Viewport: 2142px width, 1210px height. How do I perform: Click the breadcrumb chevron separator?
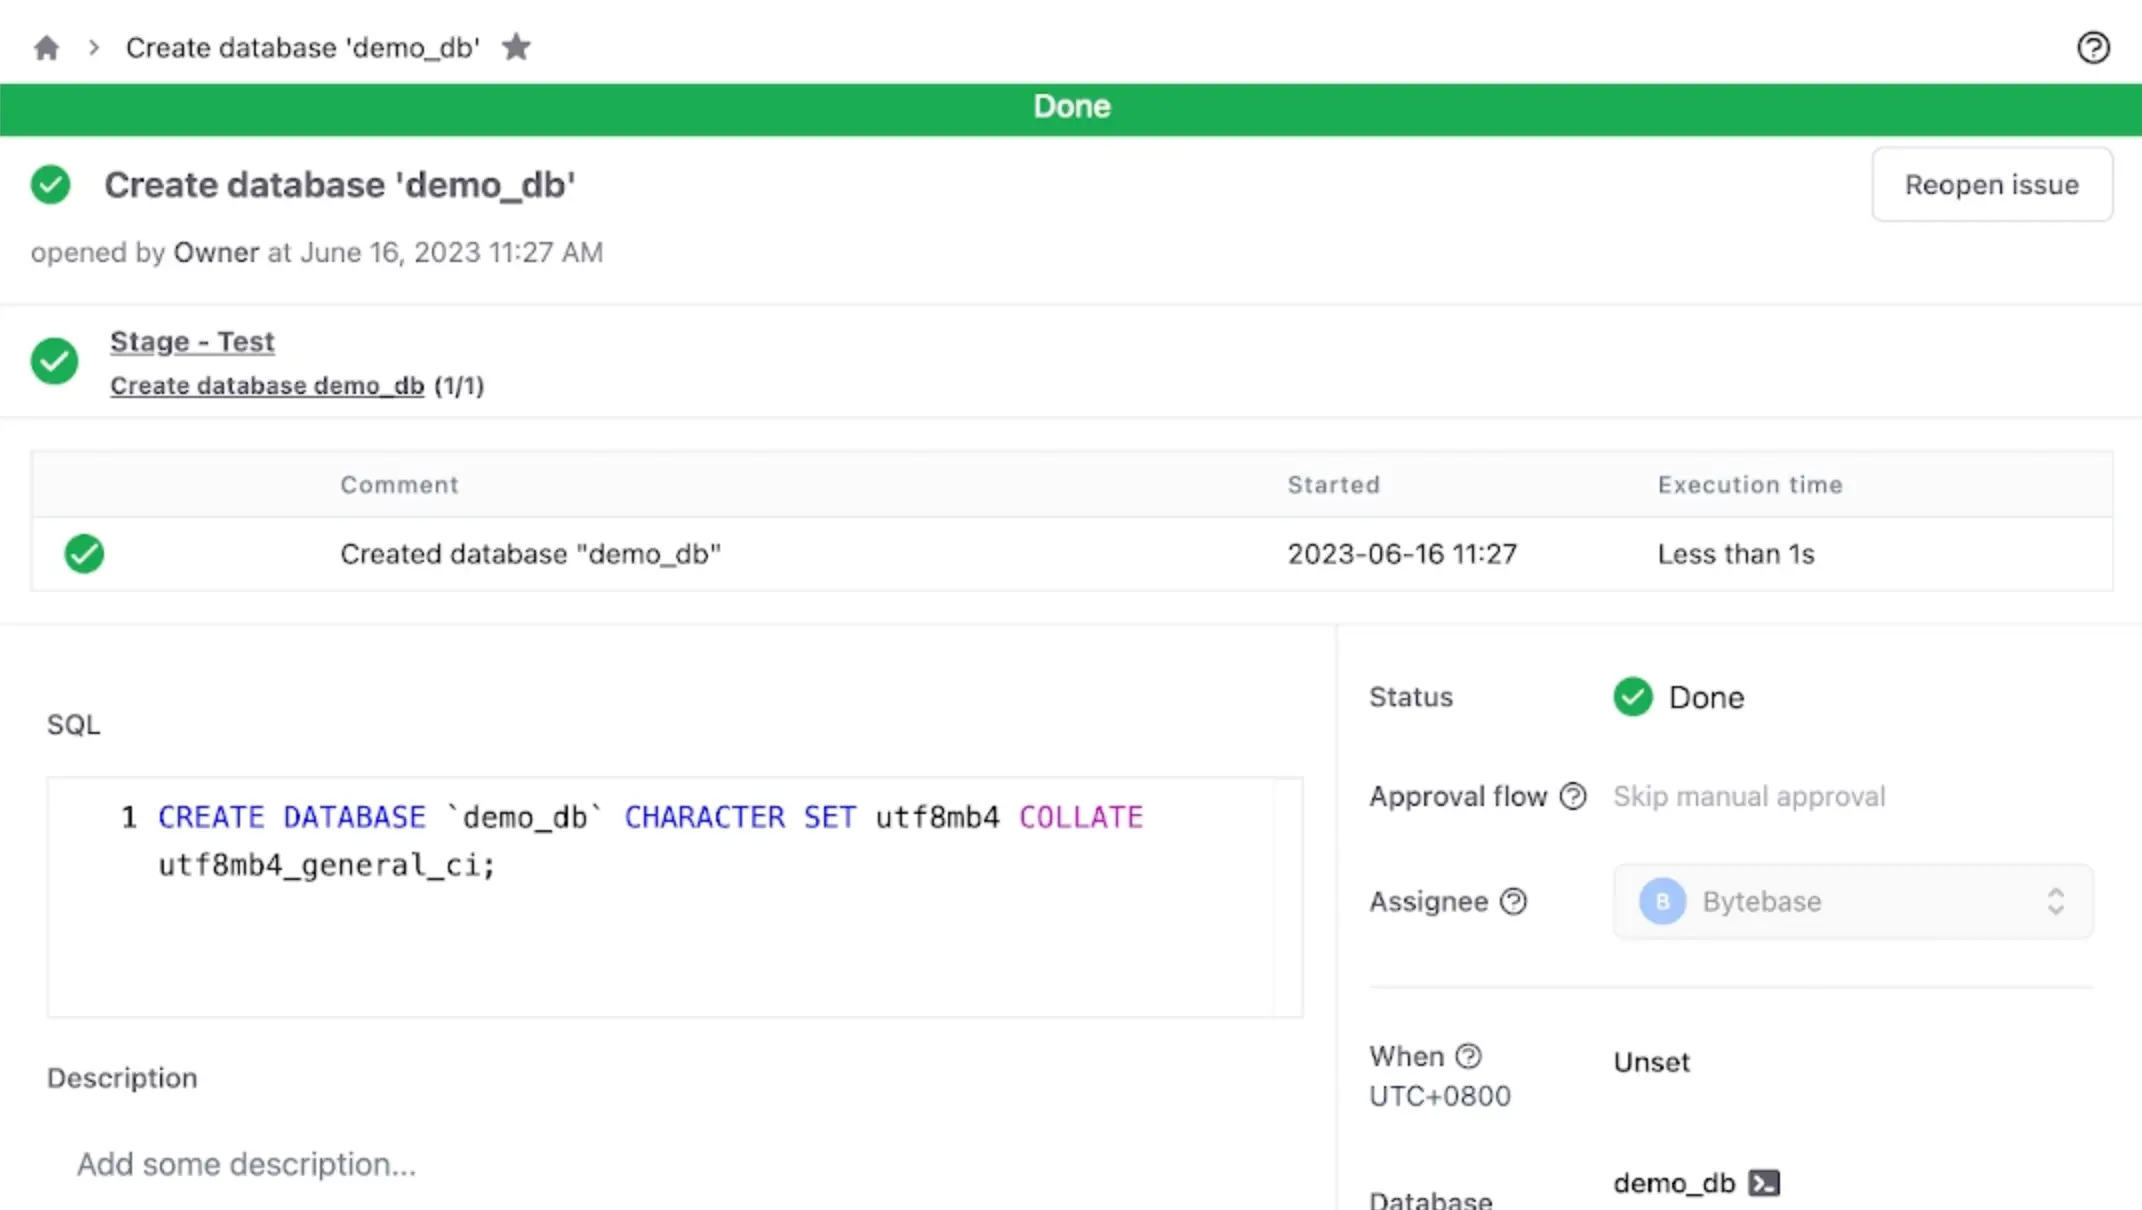(x=94, y=47)
